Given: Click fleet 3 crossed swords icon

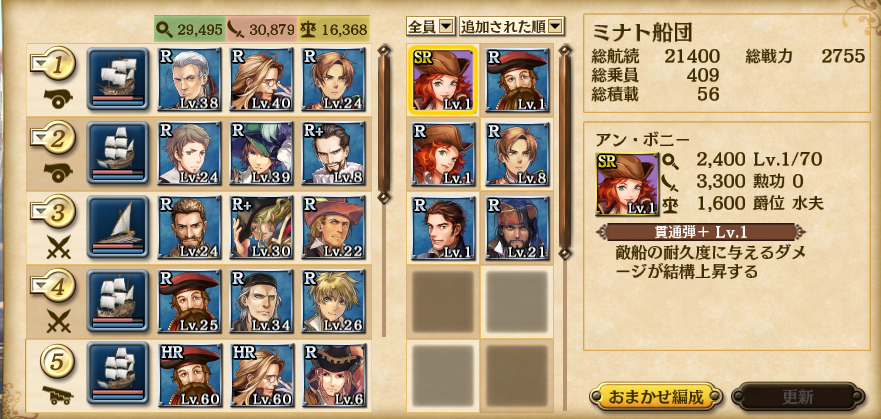Looking at the screenshot, I should coord(58,247).
